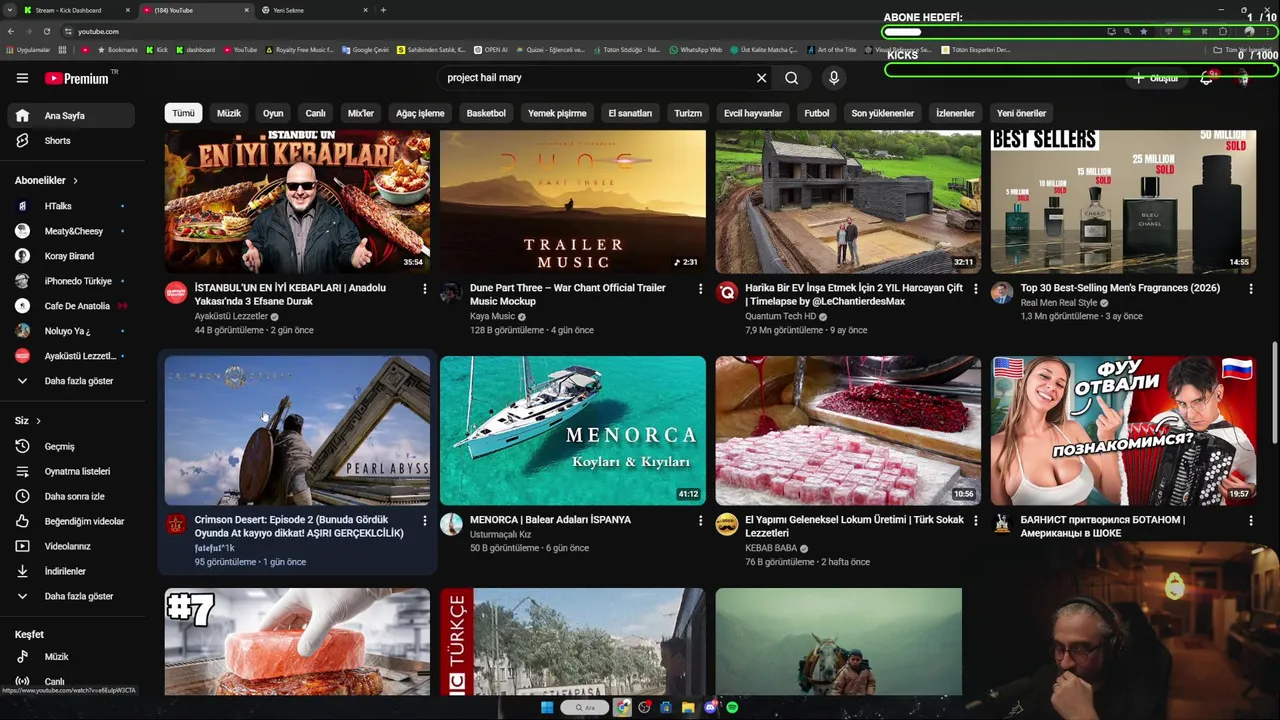
Task: Click Quantum Tech HD channel avatar
Action: [727, 292]
